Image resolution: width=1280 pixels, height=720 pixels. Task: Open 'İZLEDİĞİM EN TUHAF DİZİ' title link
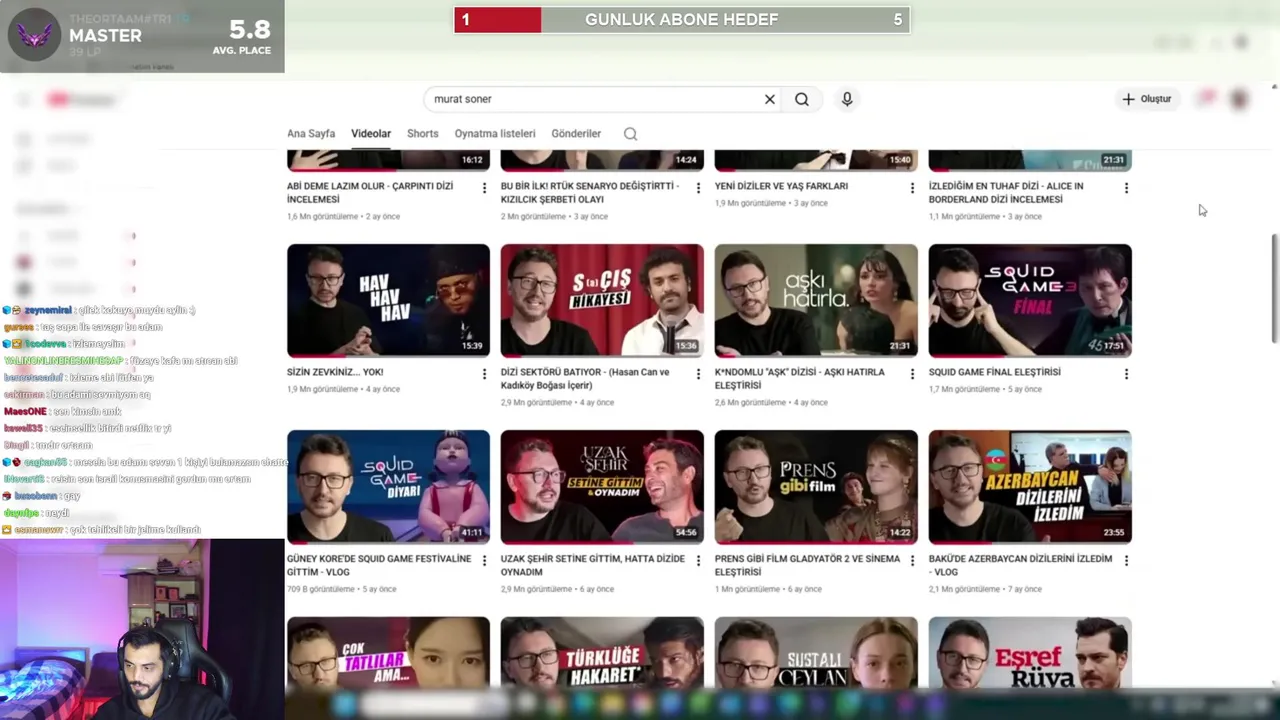click(x=1006, y=192)
